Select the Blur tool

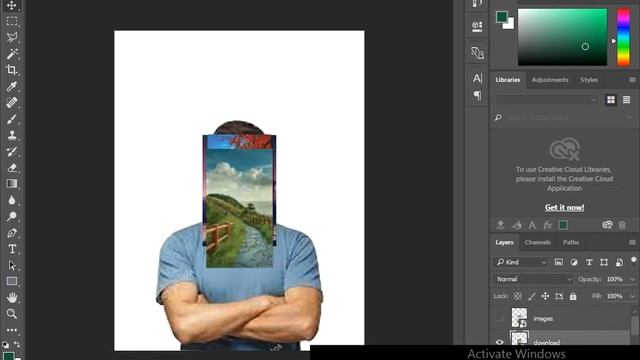coord(11,200)
